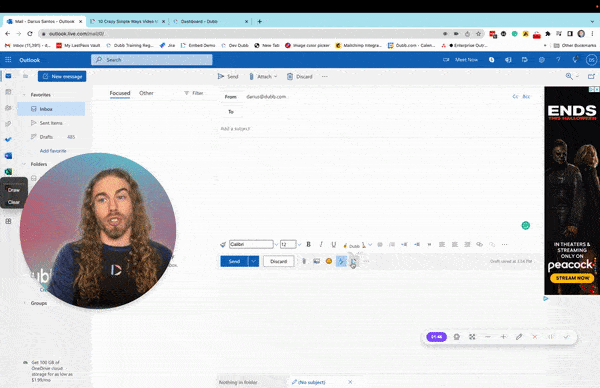Click the Dubb add-in icon under cursor
The image size is (600, 388).
coord(353,262)
